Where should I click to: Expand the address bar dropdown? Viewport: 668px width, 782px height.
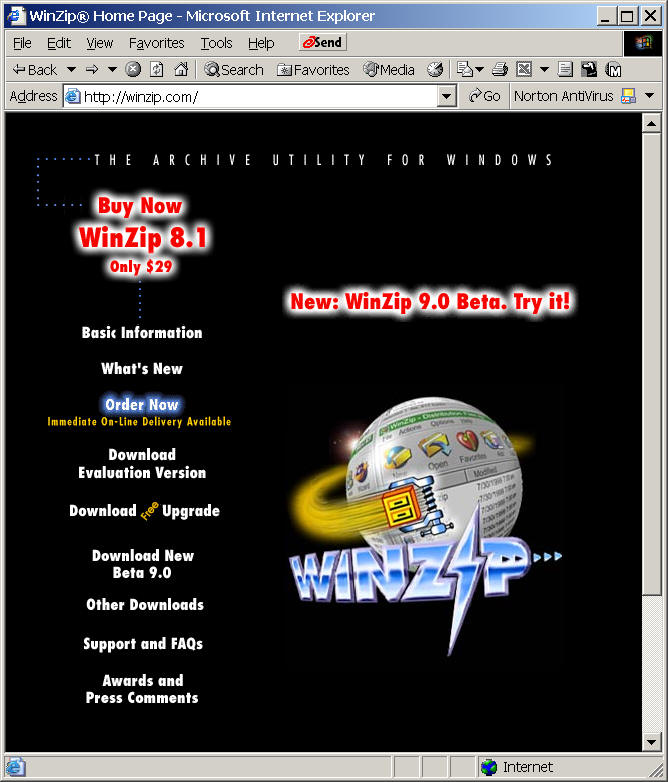pos(446,96)
